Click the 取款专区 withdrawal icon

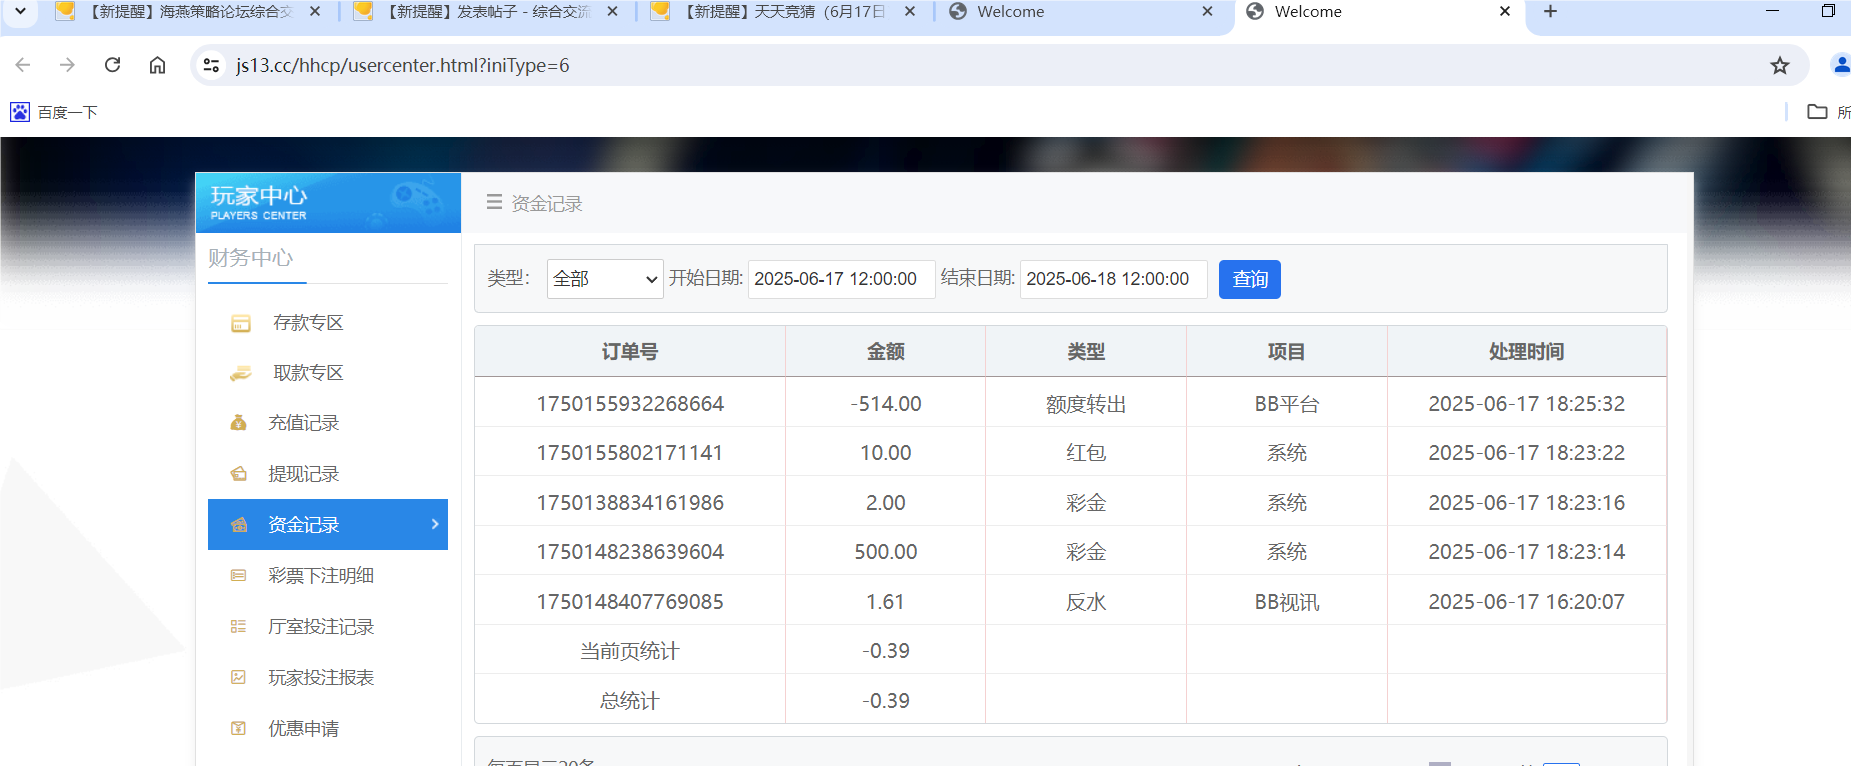point(241,373)
